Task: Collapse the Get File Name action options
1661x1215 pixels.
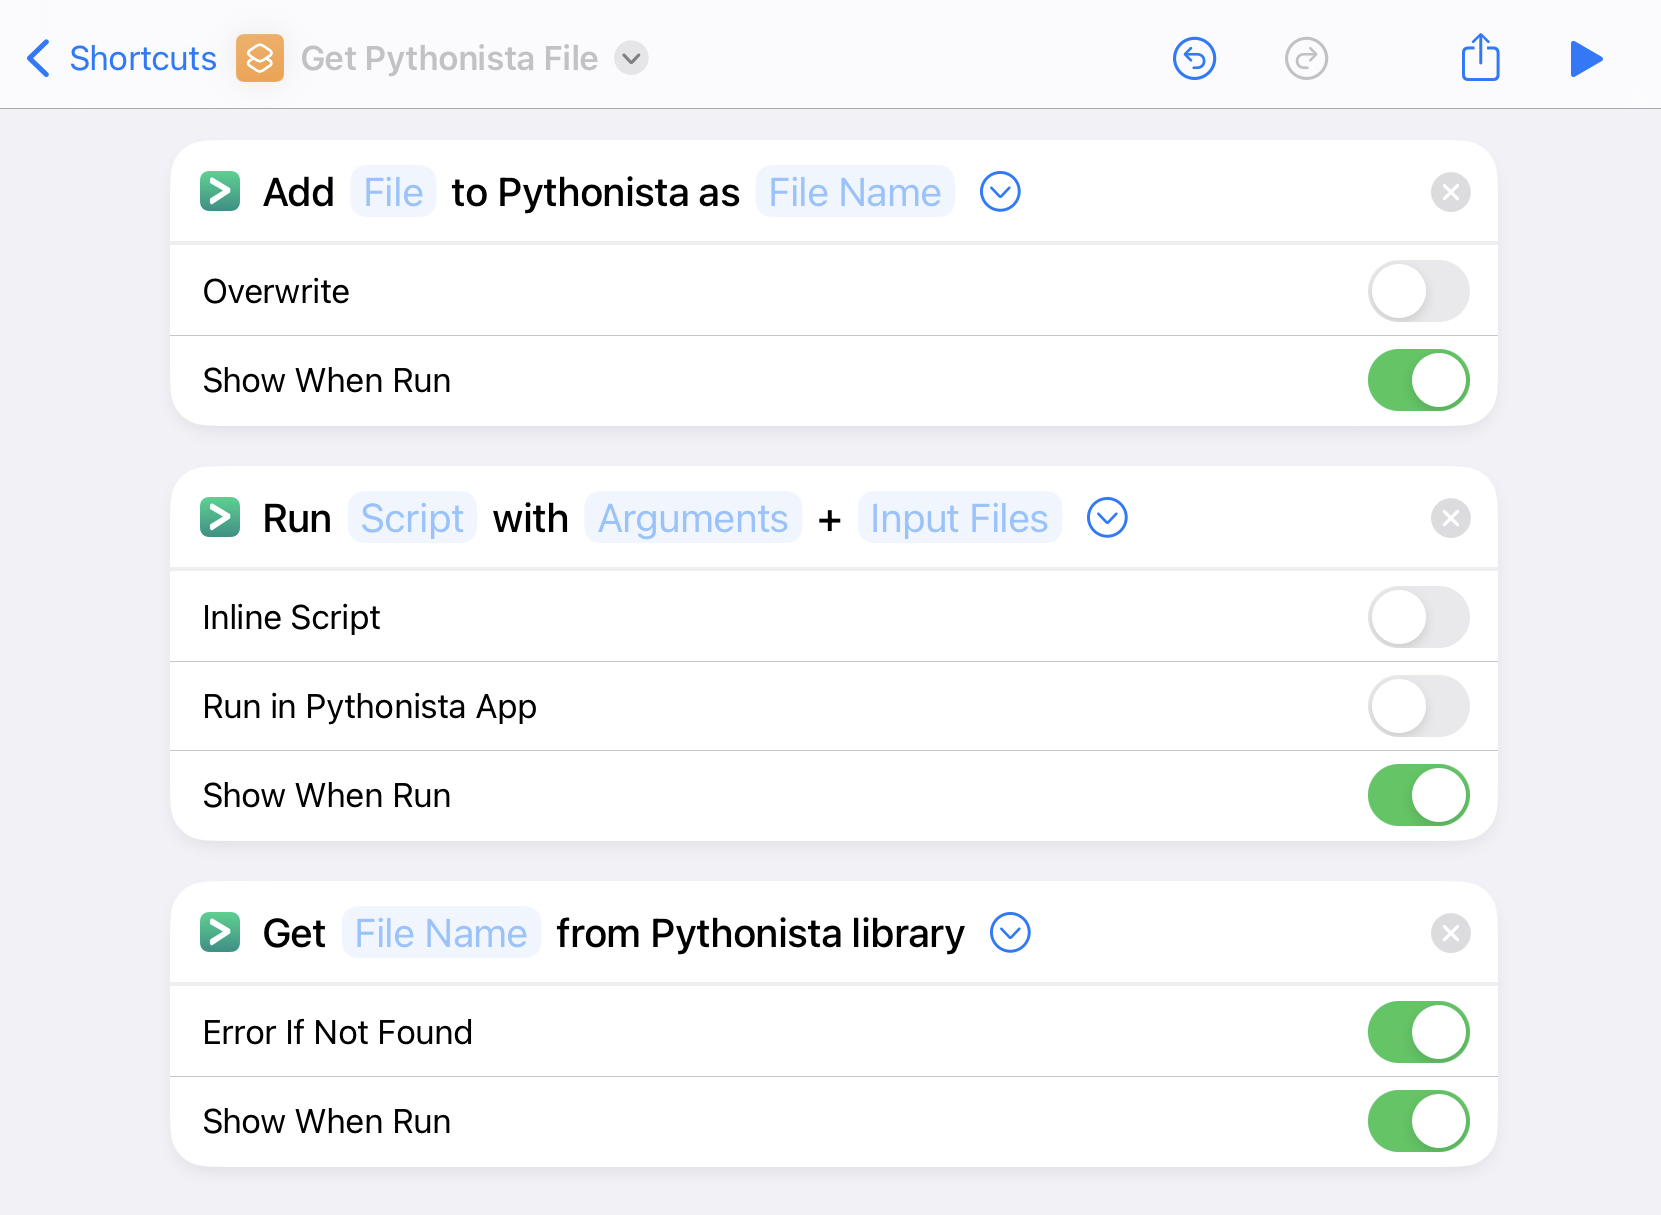Action: coord(1010,933)
